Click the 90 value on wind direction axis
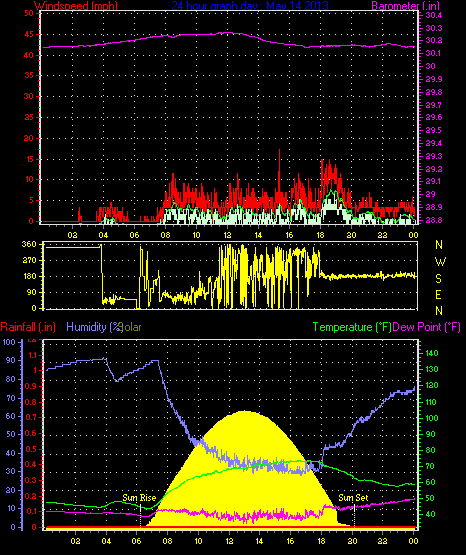Screen dimensions: 466x555 (x=31, y=292)
